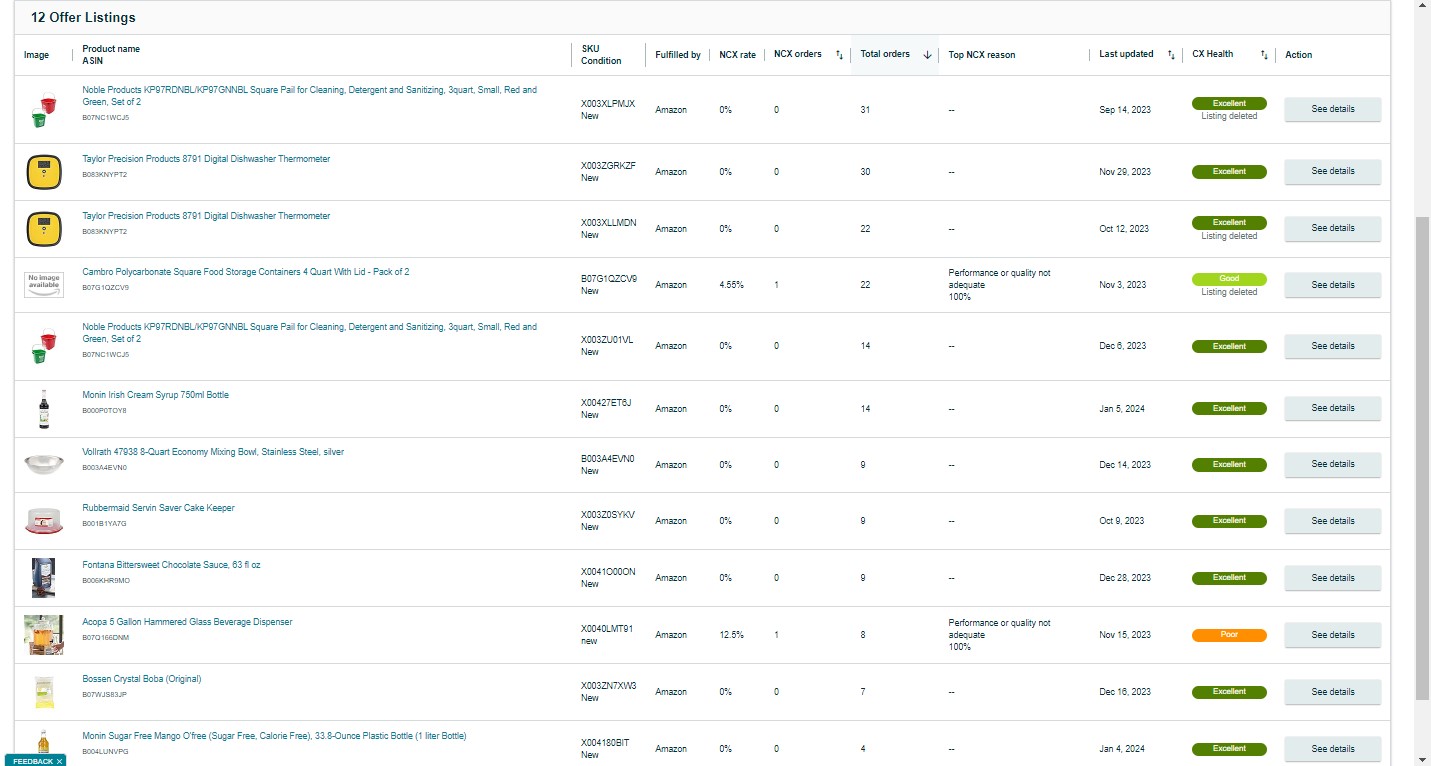
Task: Click the date Nov 15, 2023
Action: pyautogui.click(x=1125, y=635)
